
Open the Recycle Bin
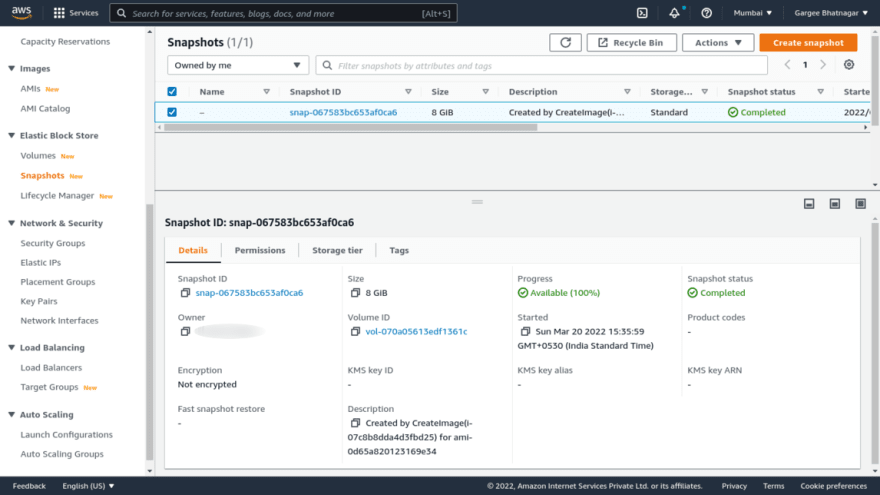click(631, 43)
